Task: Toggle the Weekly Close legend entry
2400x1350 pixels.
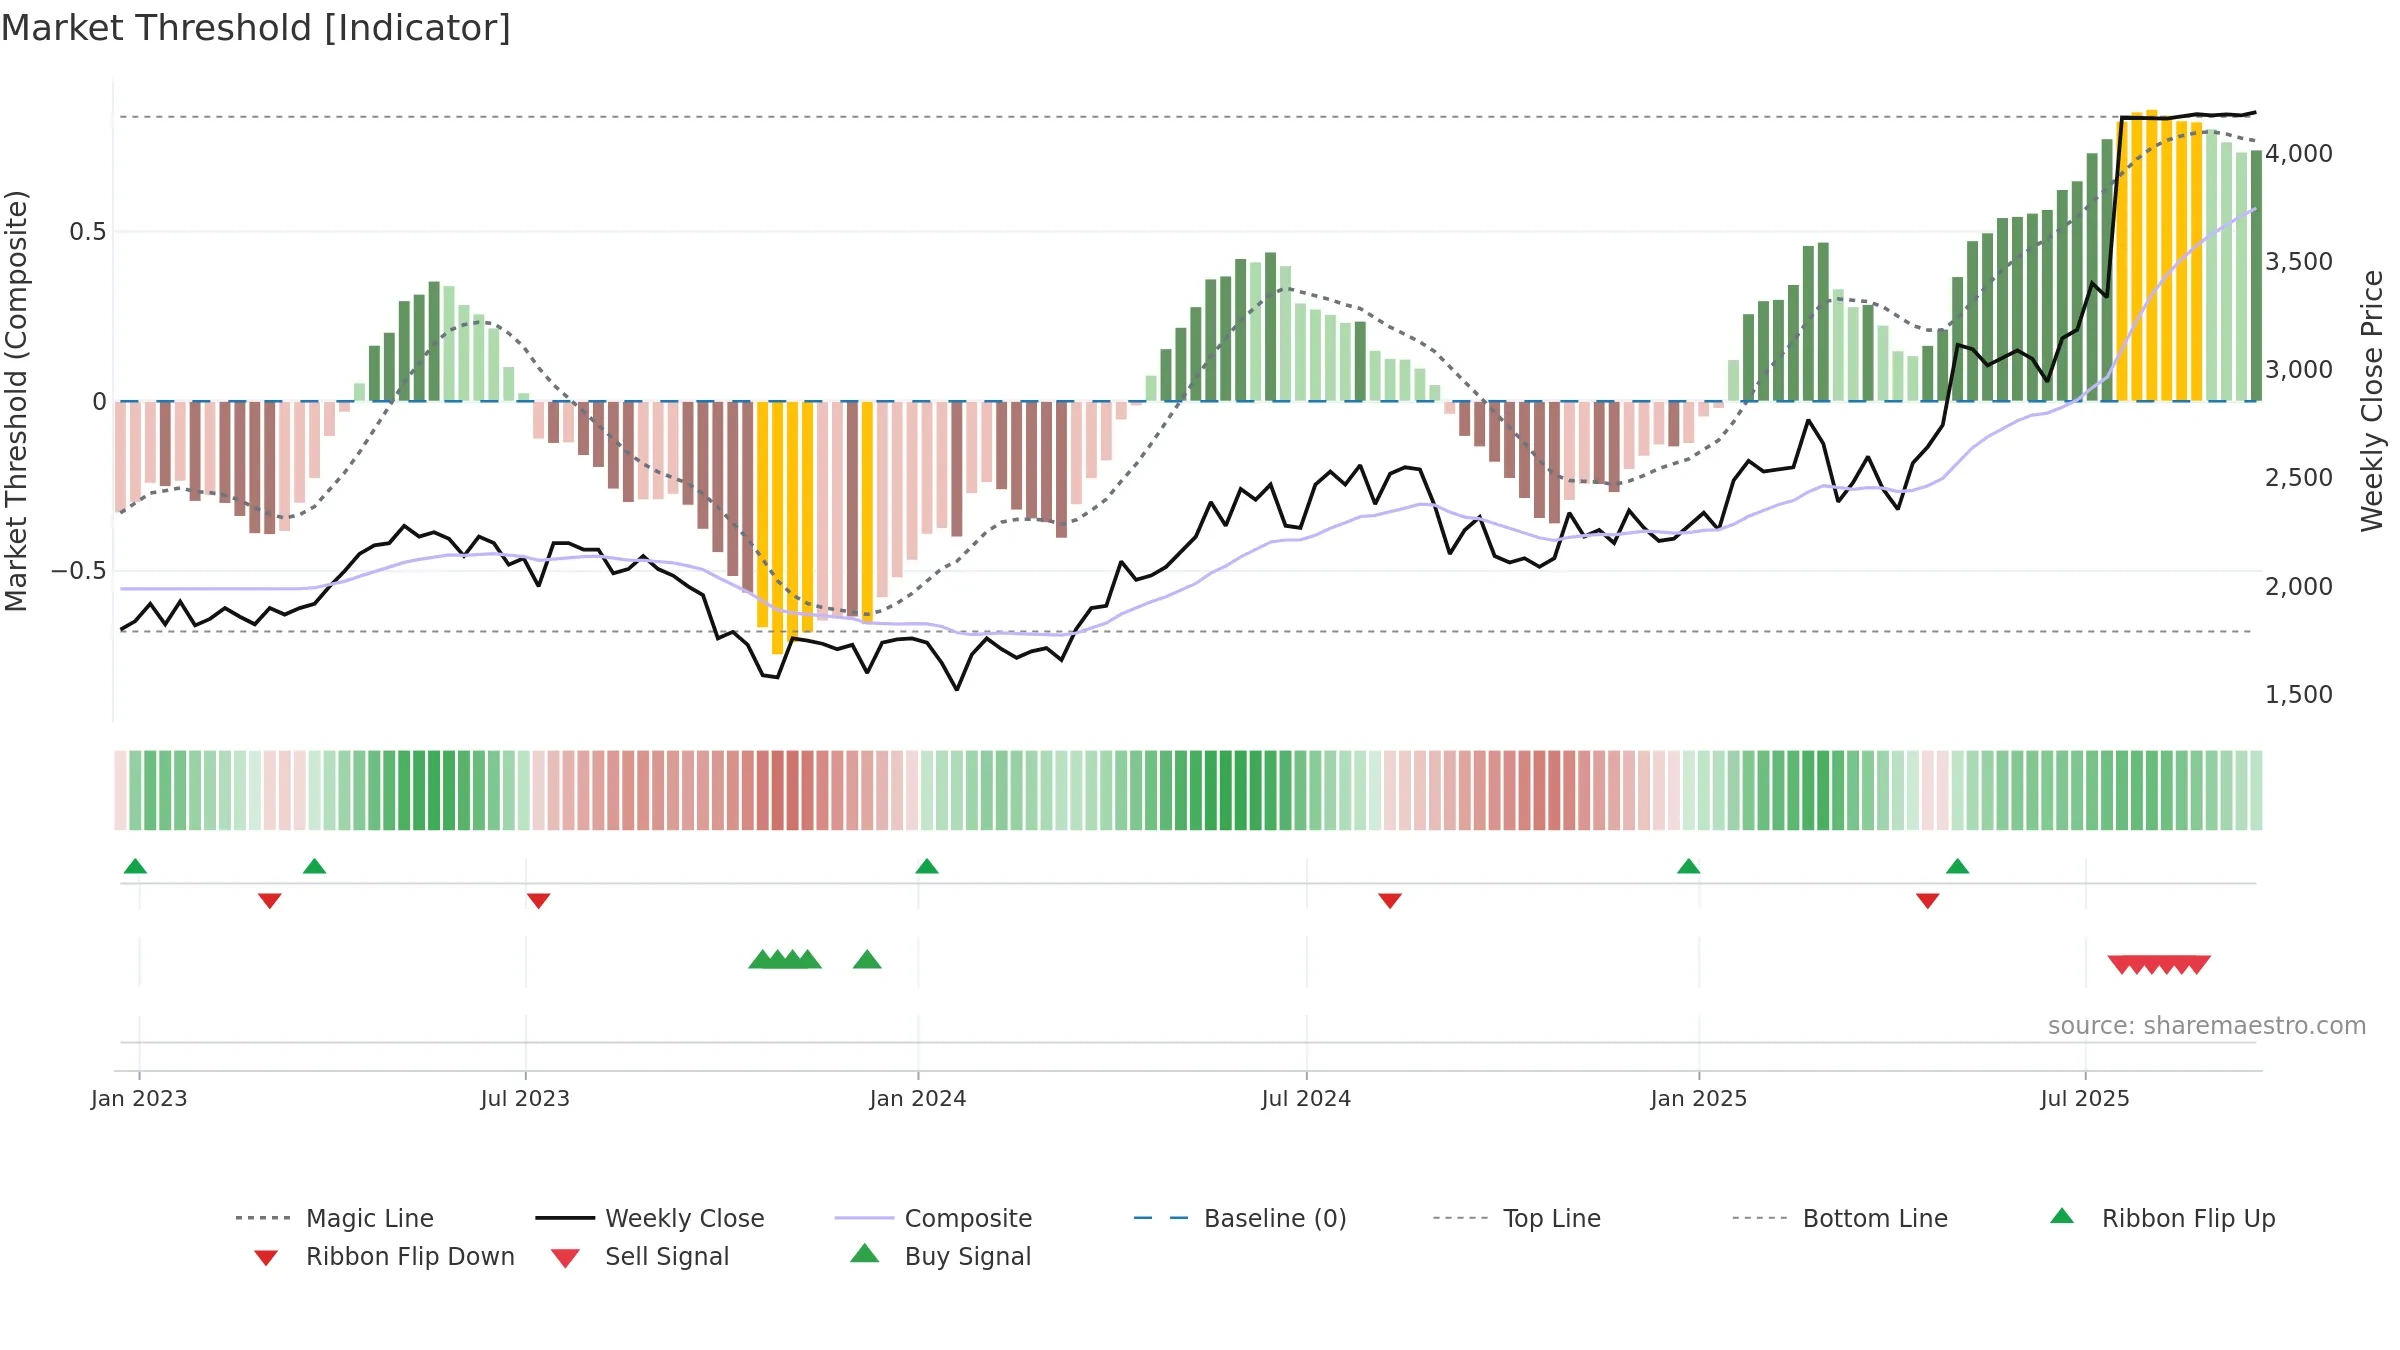Action: pyautogui.click(x=650, y=1218)
